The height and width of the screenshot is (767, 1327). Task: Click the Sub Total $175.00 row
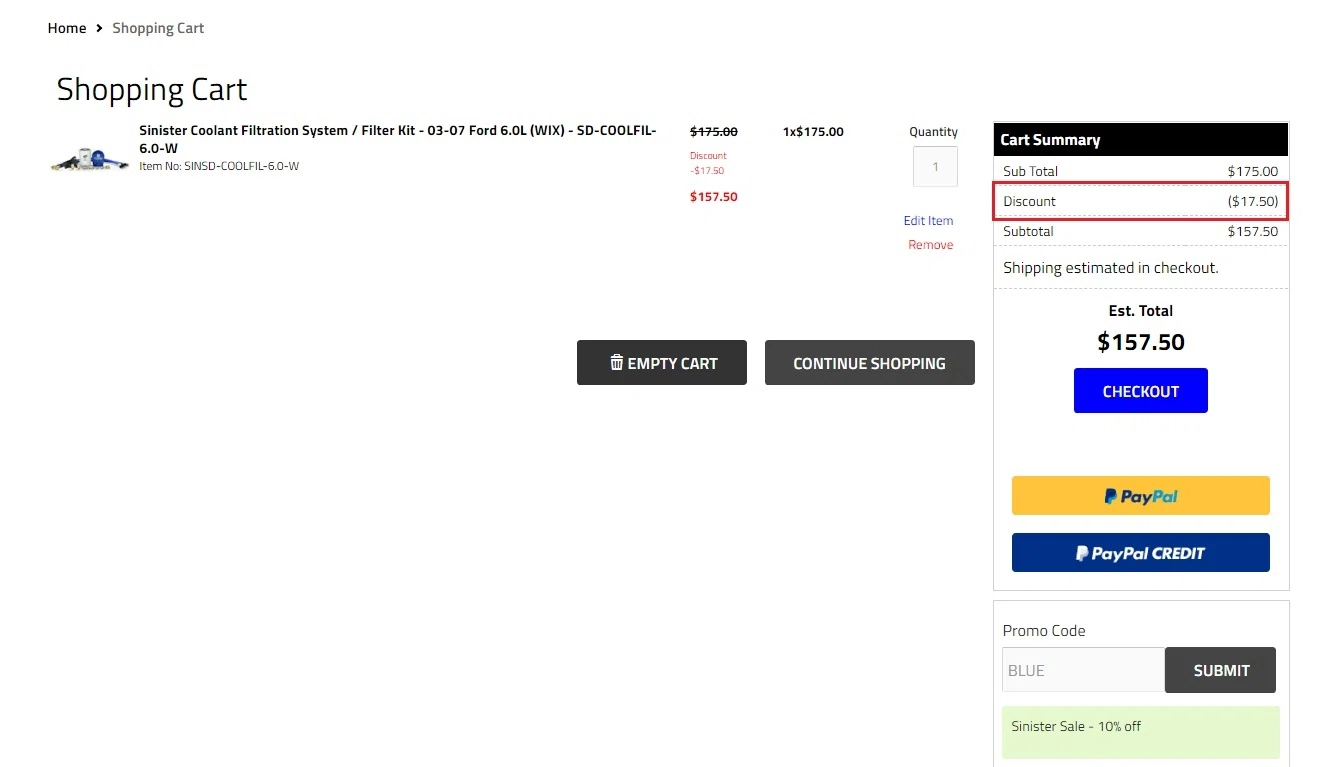(1141, 171)
